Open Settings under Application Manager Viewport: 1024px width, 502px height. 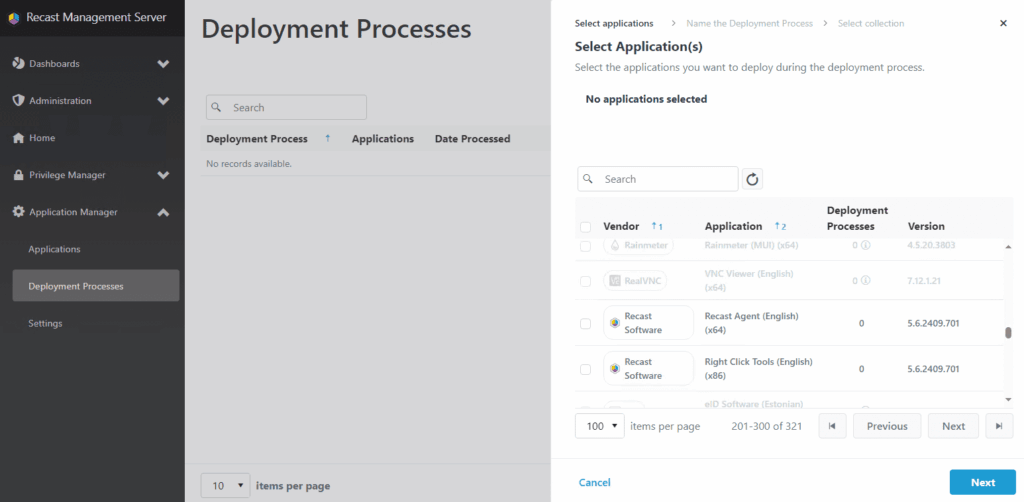pos(45,323)
